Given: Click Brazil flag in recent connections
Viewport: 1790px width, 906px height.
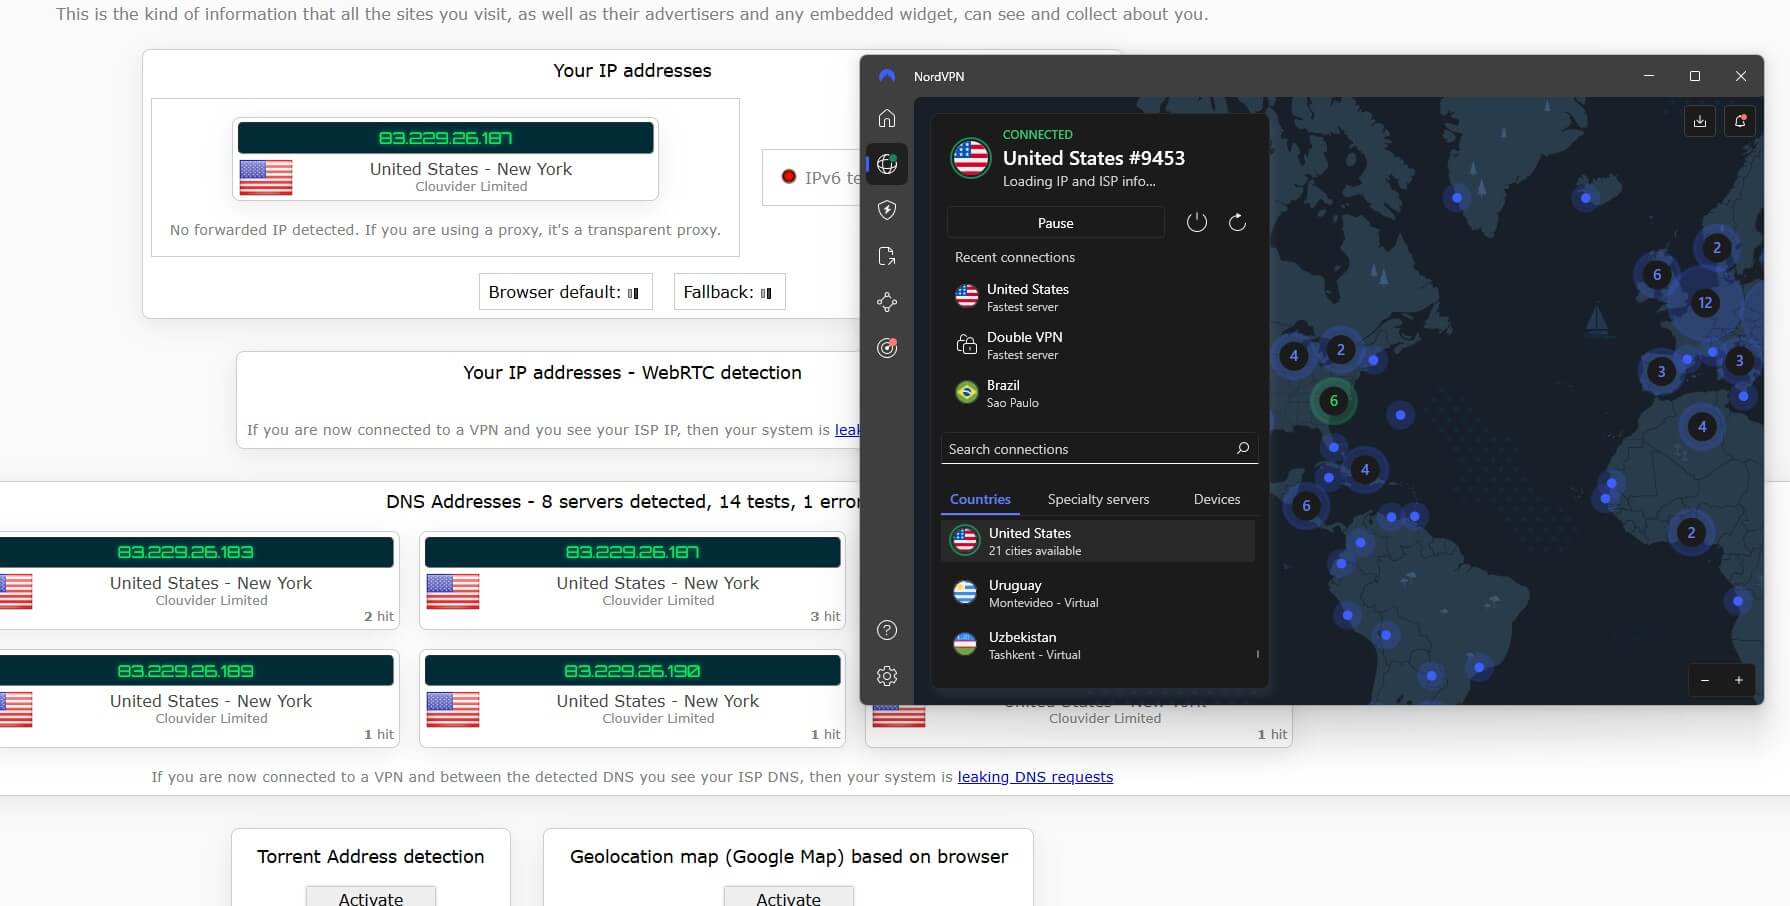Looking at the screenshot, I should click(x=967, y=393).
